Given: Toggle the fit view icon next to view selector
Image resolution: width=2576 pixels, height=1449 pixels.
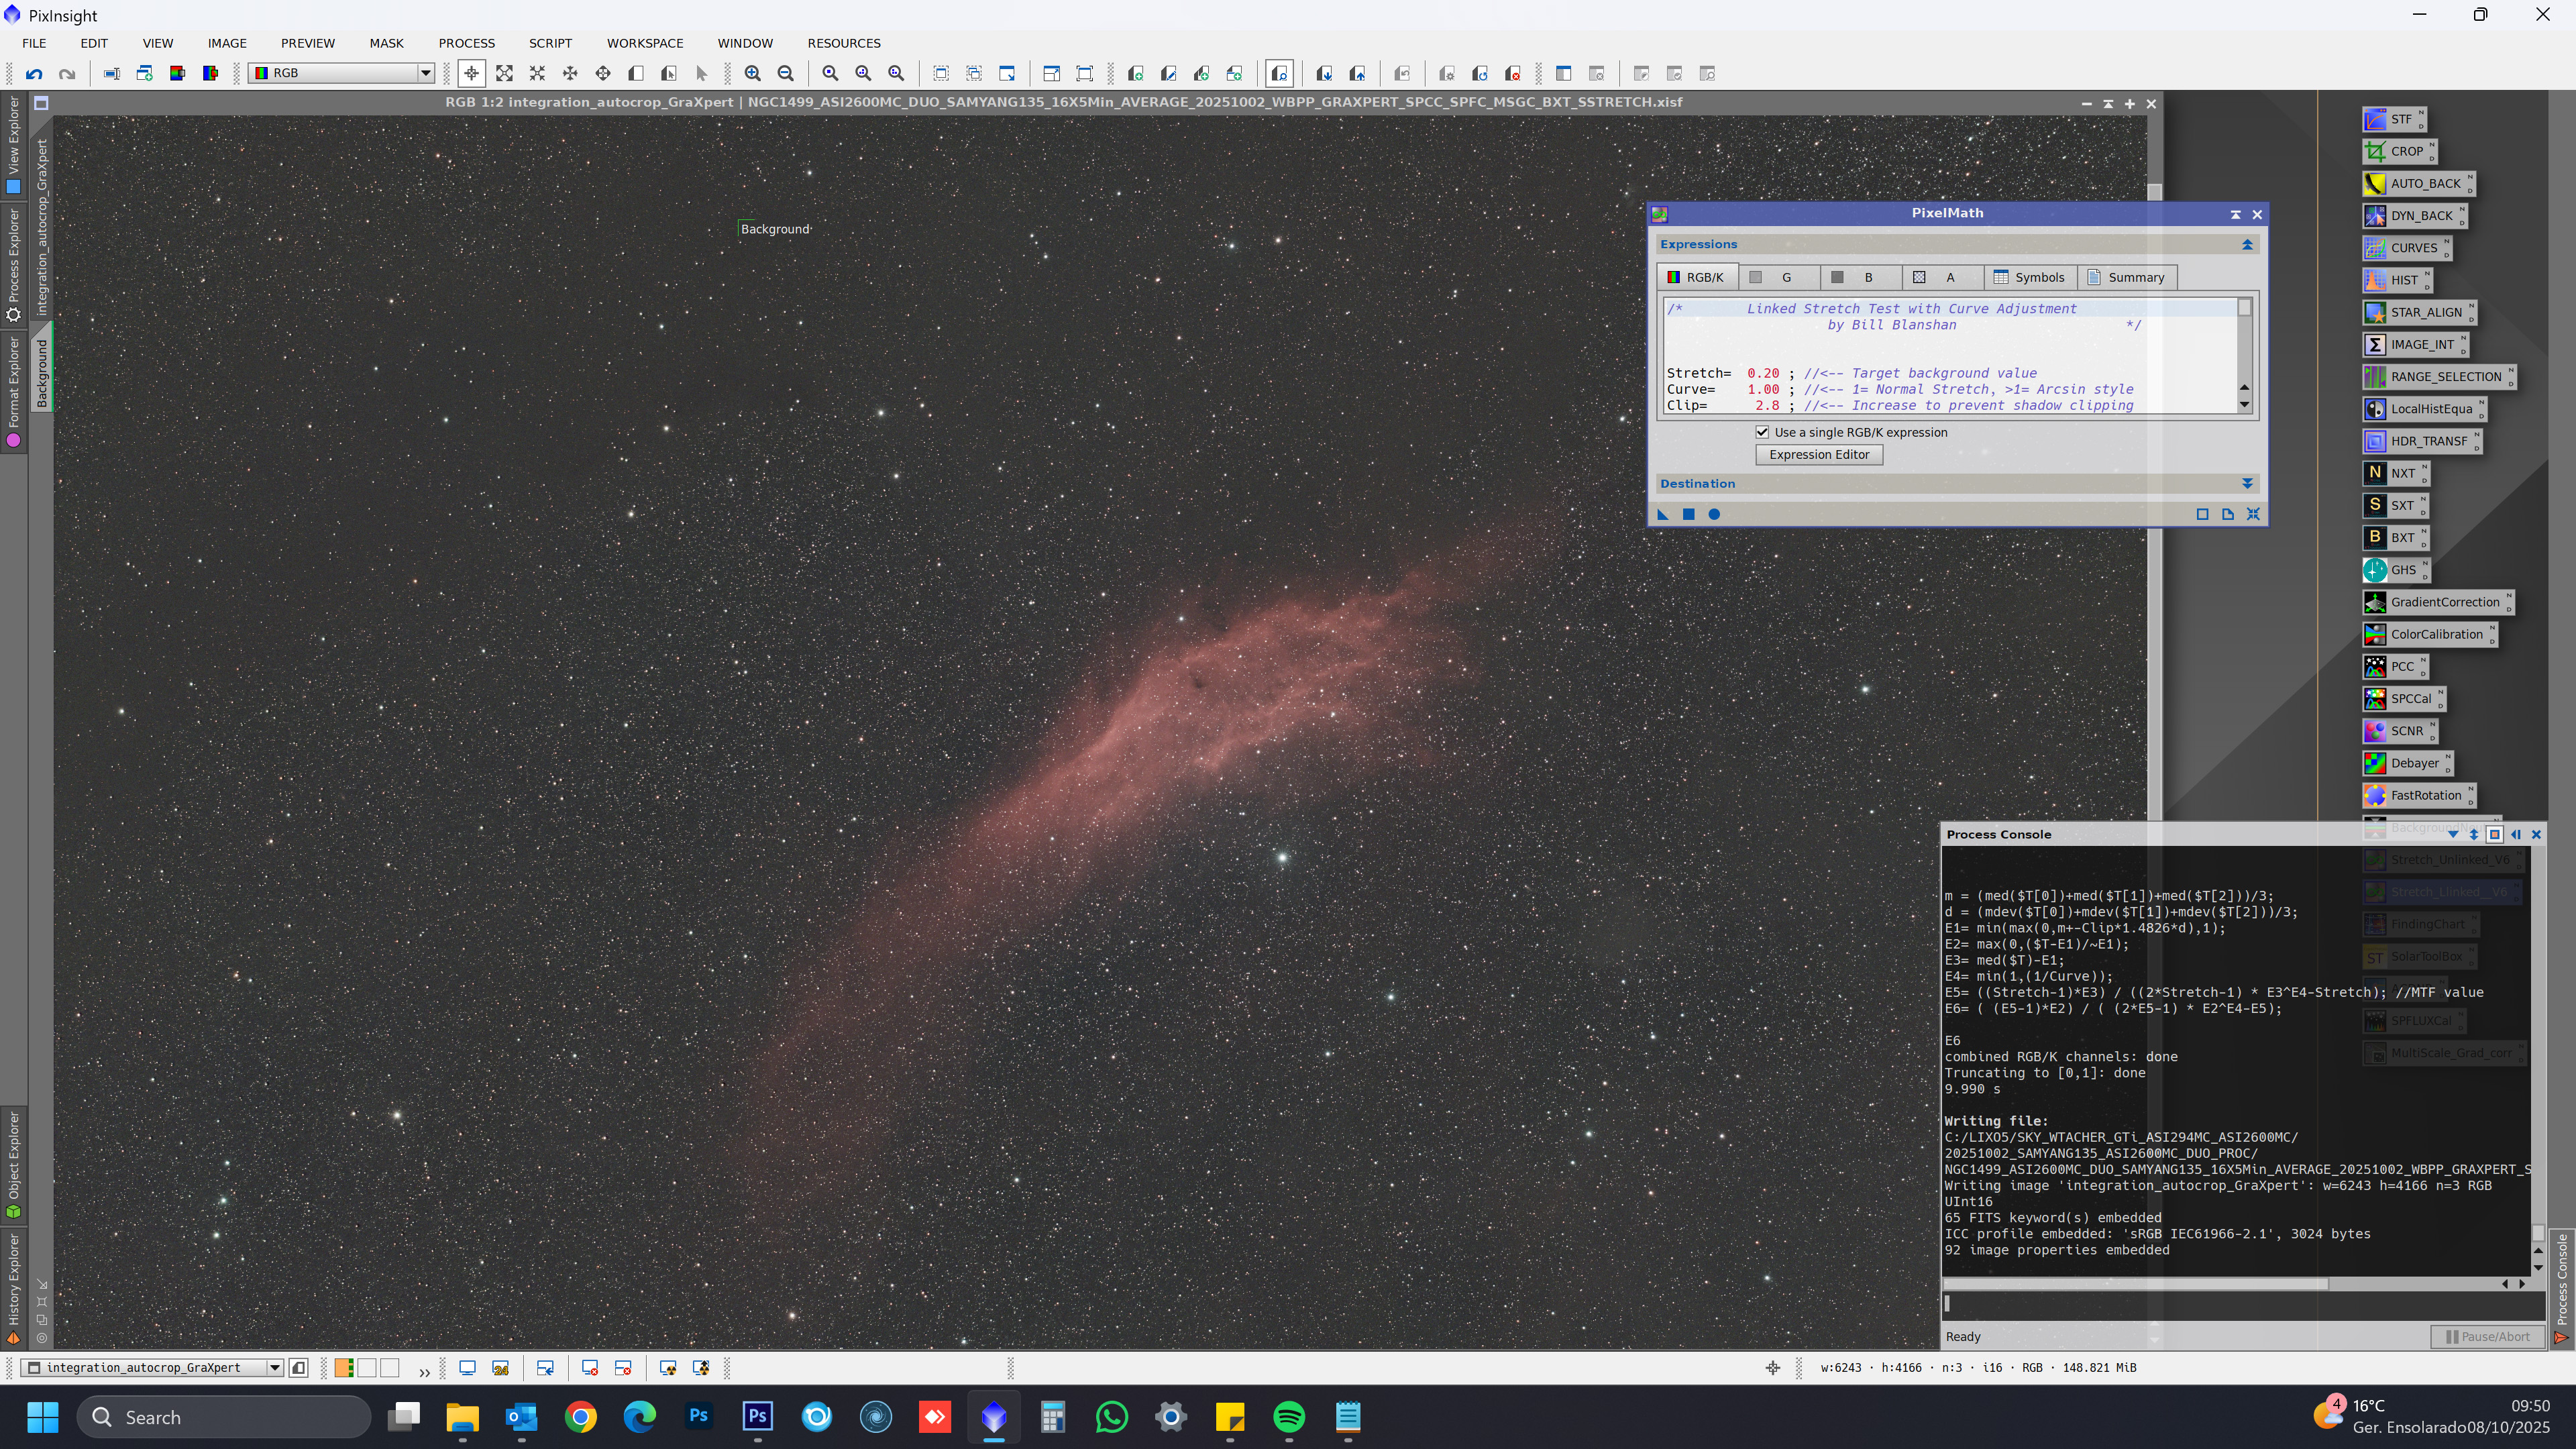Looking at the screenshot, I should pyautogui.click(x=298, y=1367).
